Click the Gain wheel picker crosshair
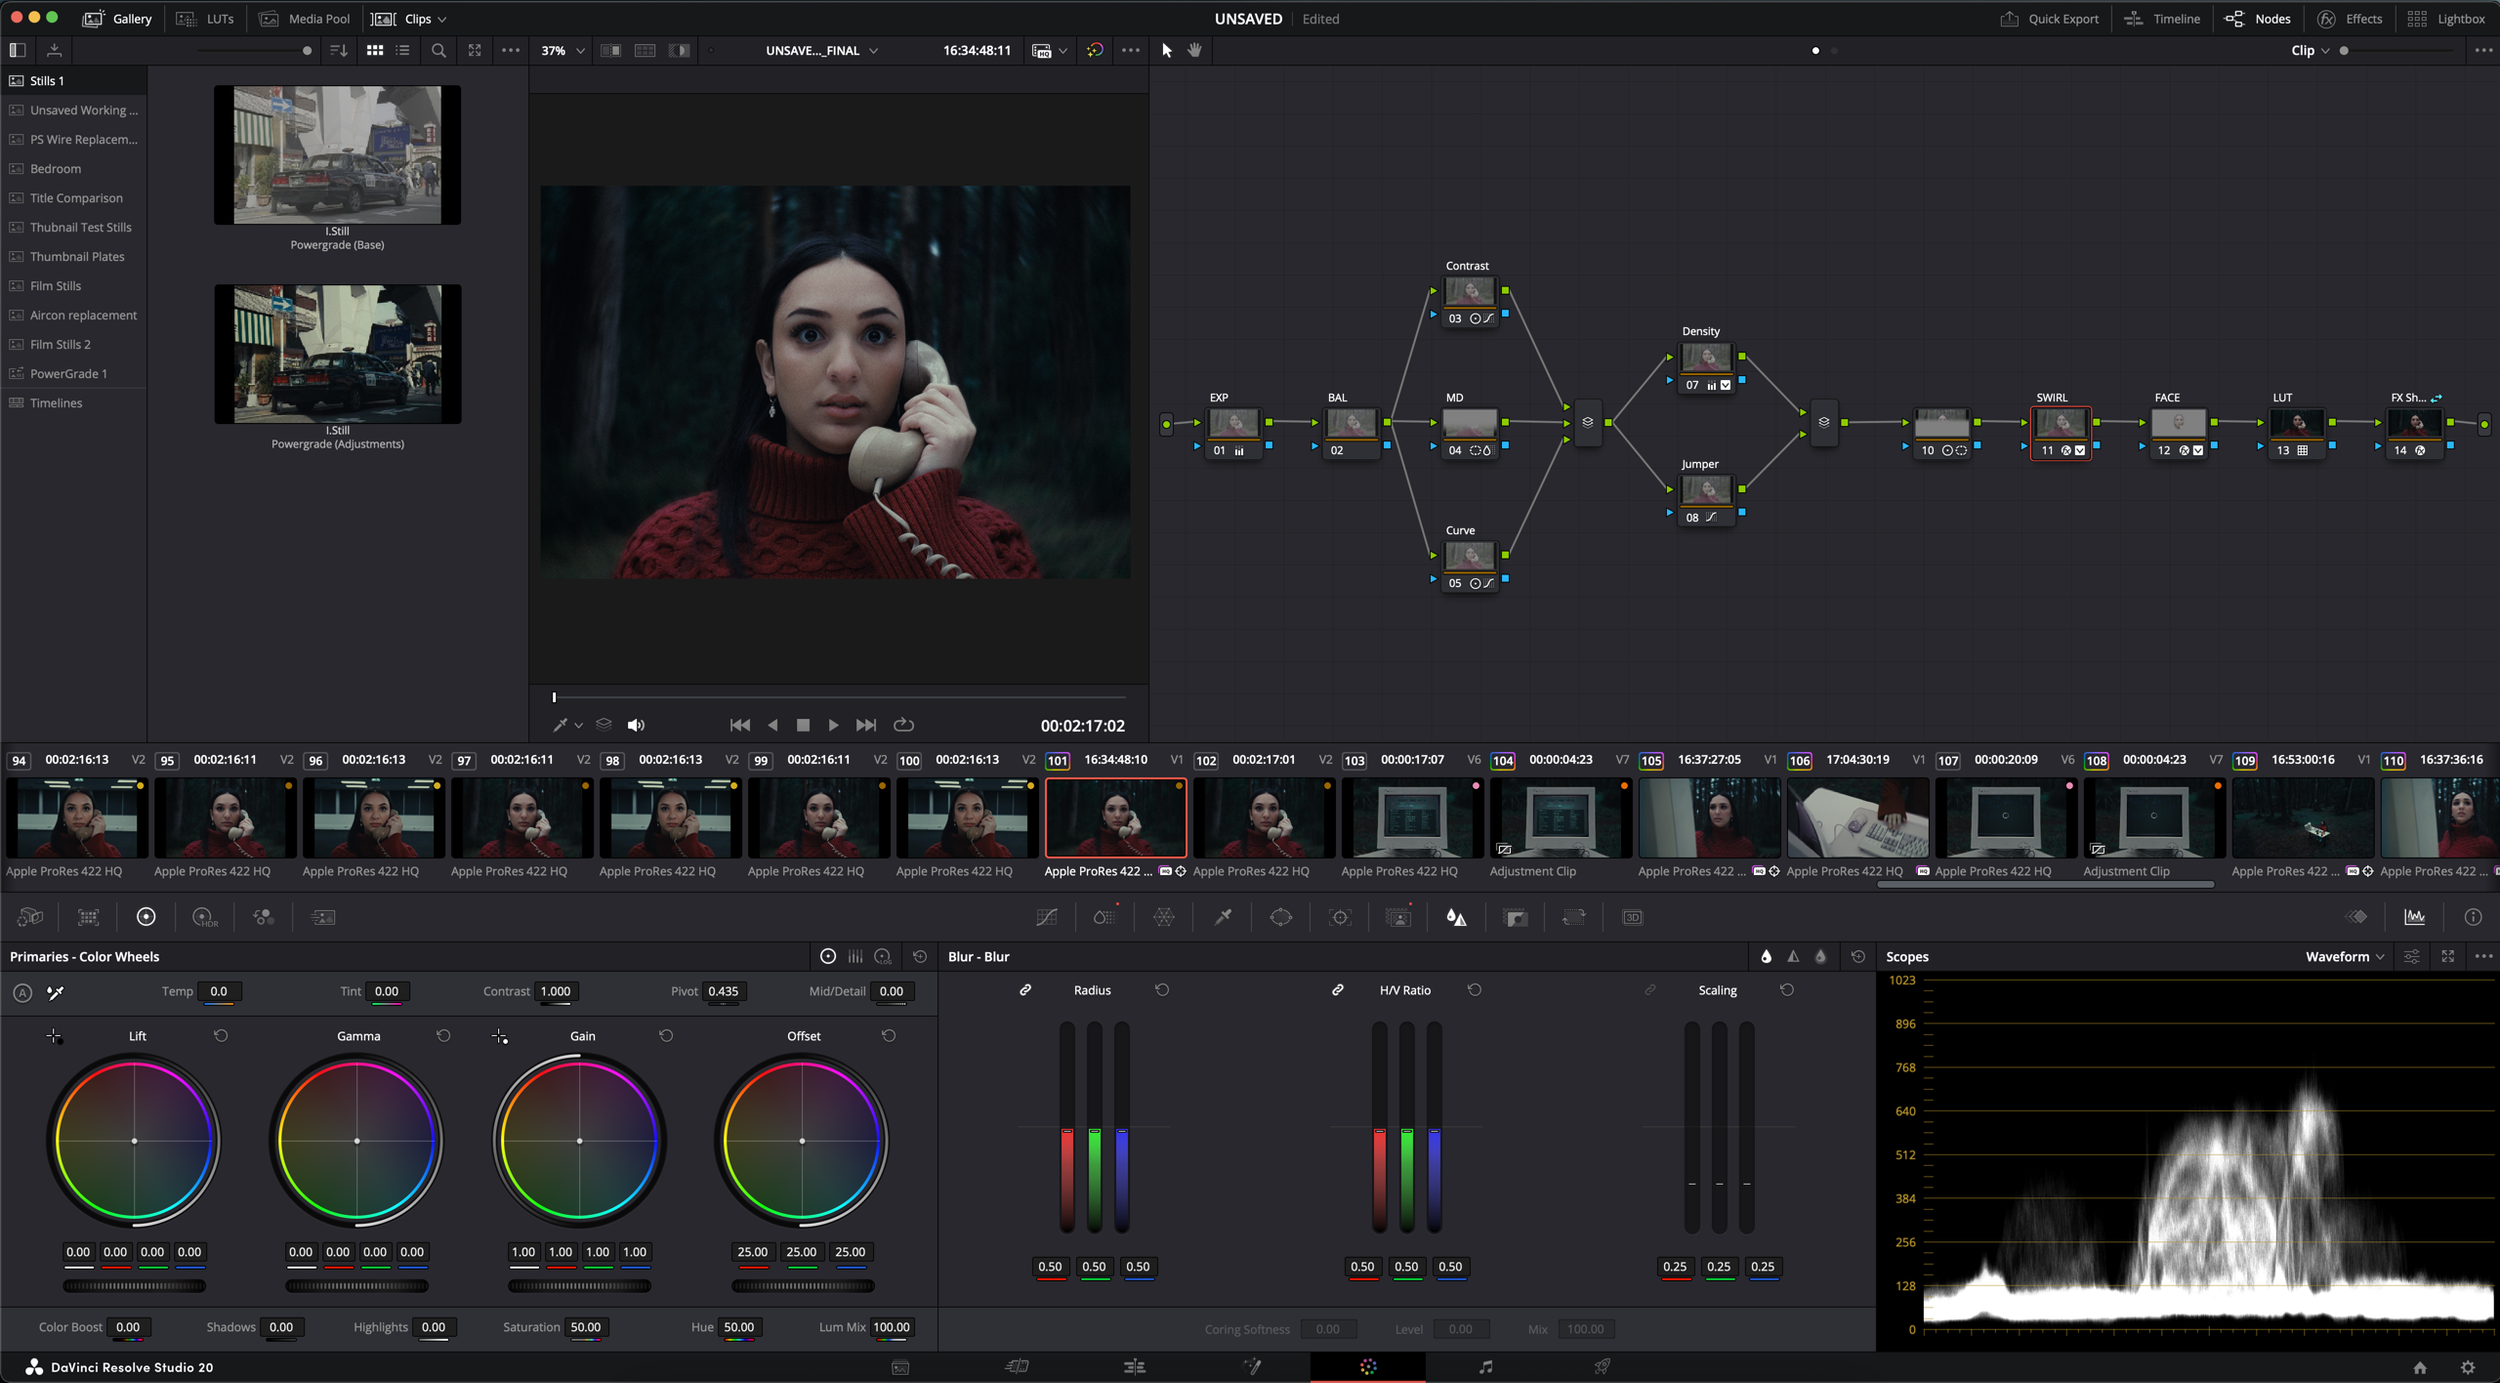 click(500, 1037)
